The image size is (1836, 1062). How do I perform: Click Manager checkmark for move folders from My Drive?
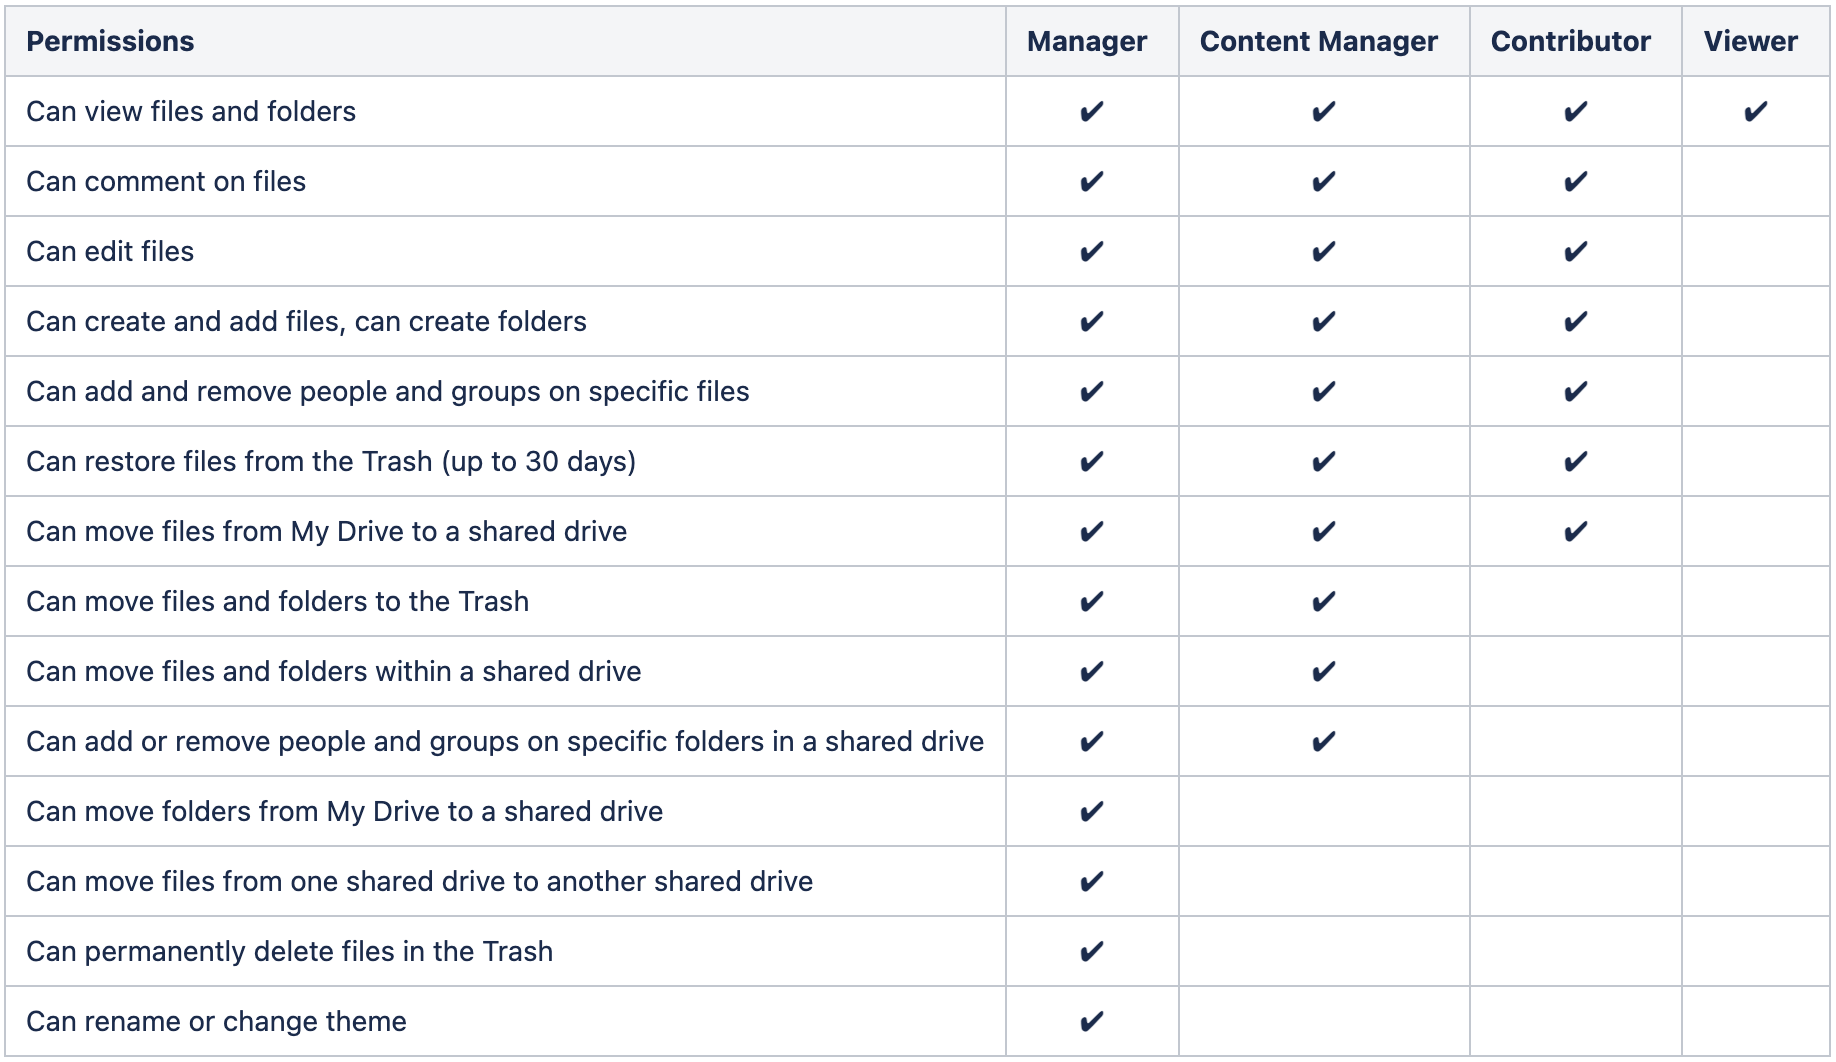(x=1091, y=812)
